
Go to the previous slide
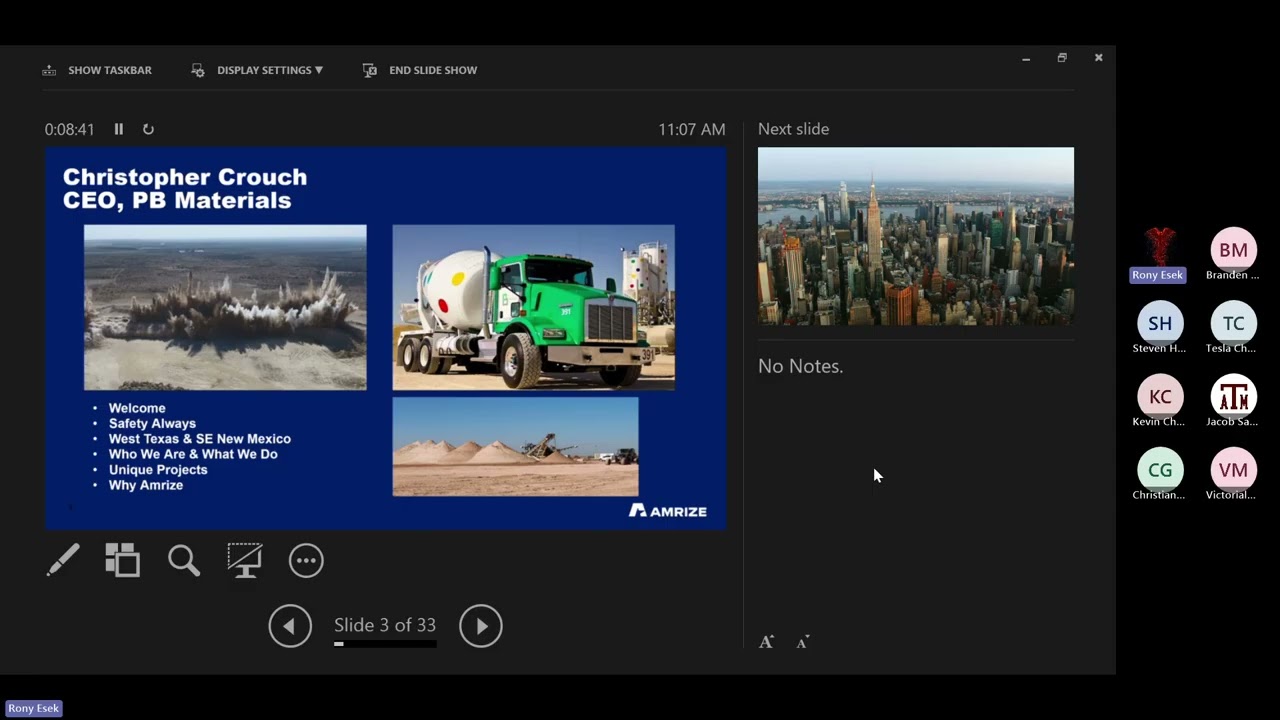(290, 626)
